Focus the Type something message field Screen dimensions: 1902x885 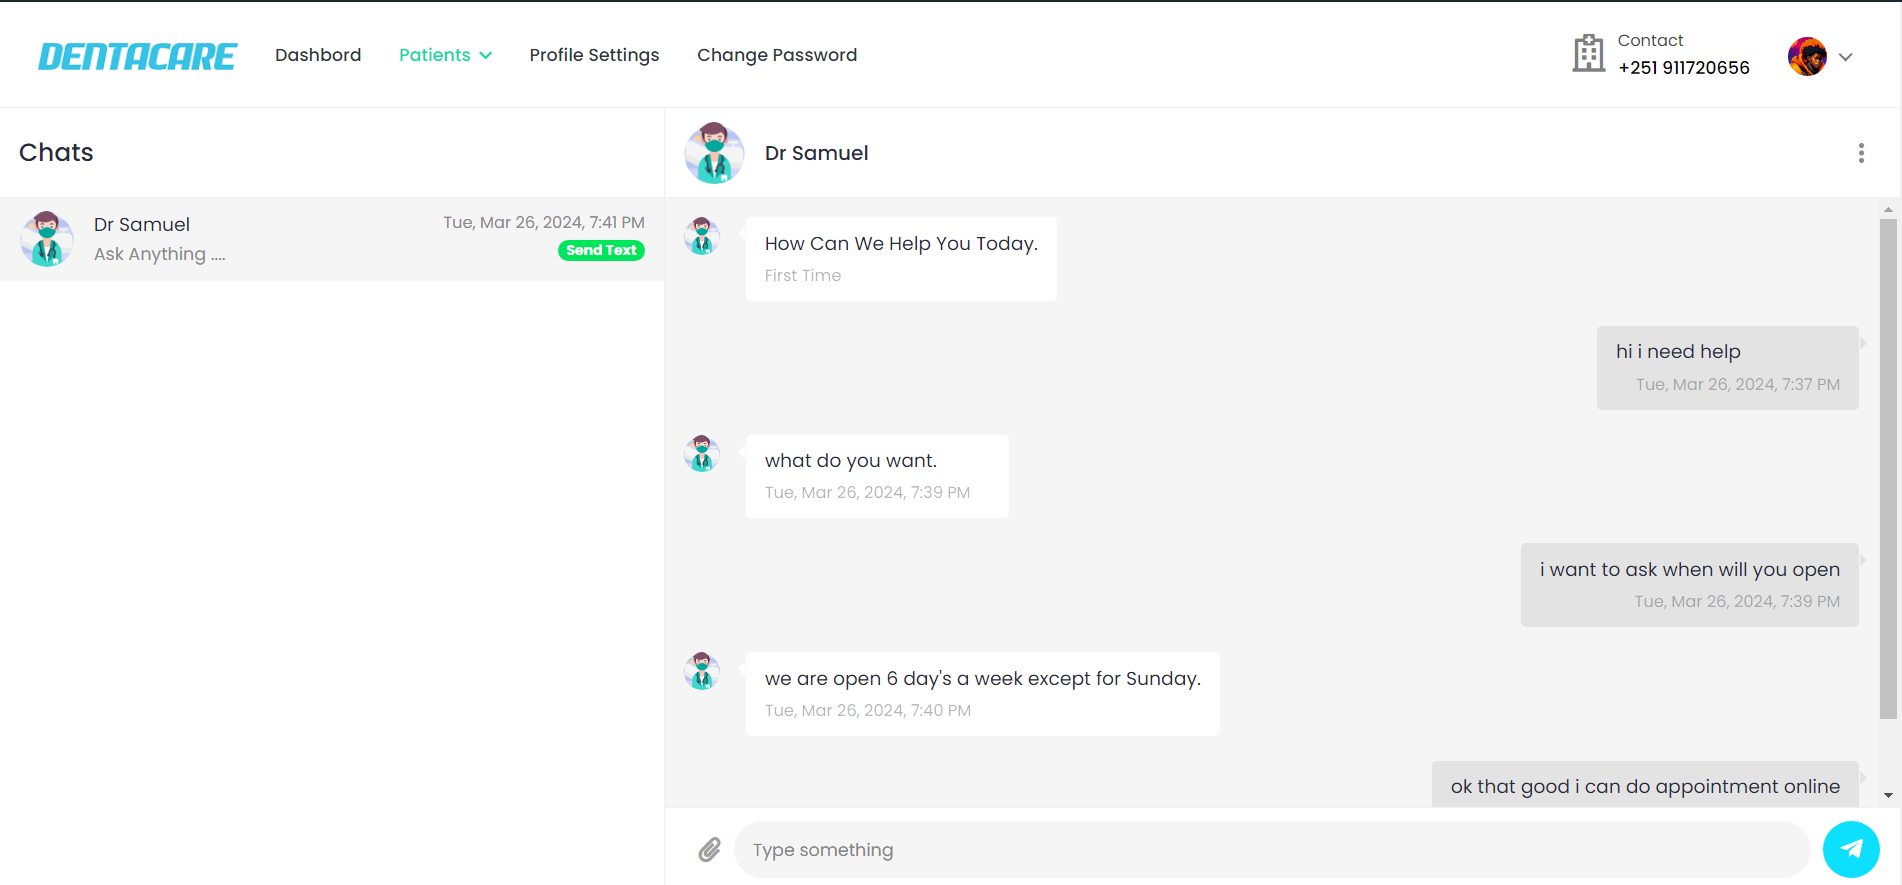(x=1271, y=850)
